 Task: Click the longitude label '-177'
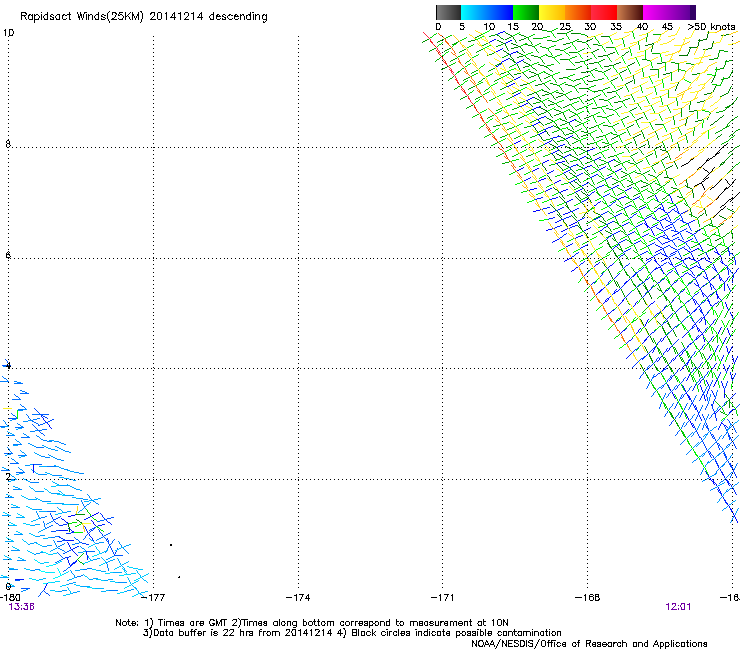point(153,597)
